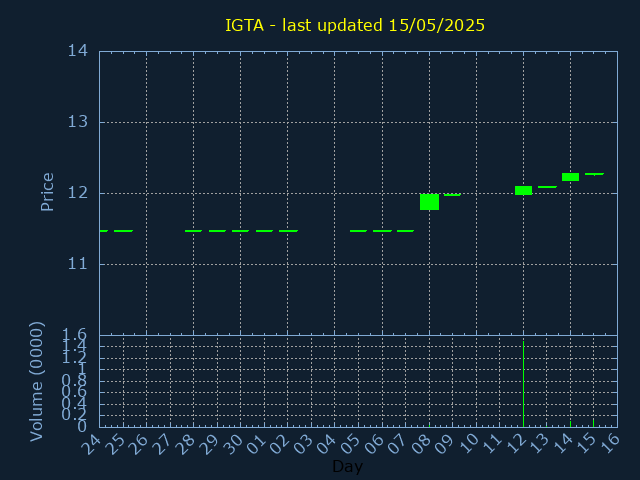Click the green candlestick on day 12
Screen dimensions: 640x480
523,190
